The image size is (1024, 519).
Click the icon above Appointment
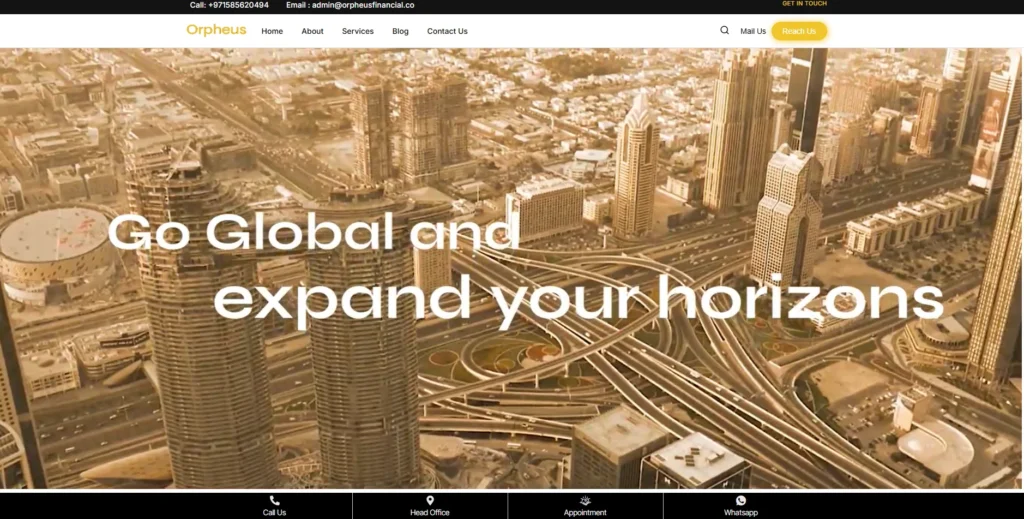pos(585,501)
